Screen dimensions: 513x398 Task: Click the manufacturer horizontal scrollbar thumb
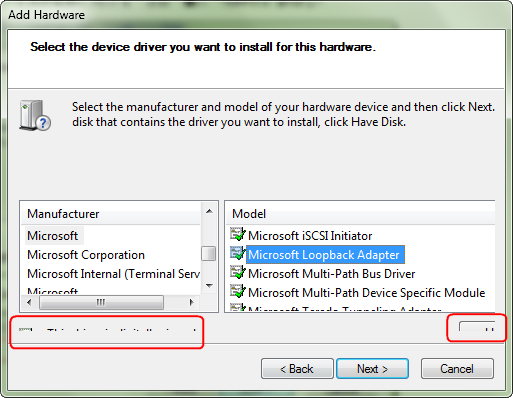(101, 302)
